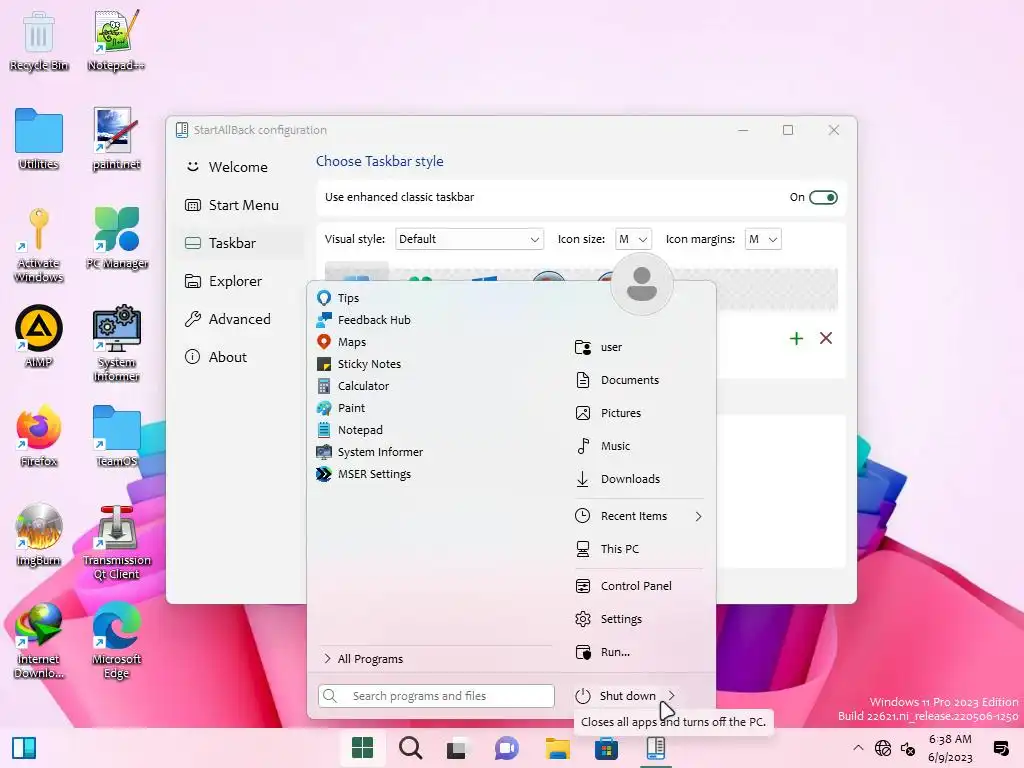Image resolution: width=1024 pixels, height=768 pixels.
Task: Open Sticky Notes from start menu
Action: [359, 364]
